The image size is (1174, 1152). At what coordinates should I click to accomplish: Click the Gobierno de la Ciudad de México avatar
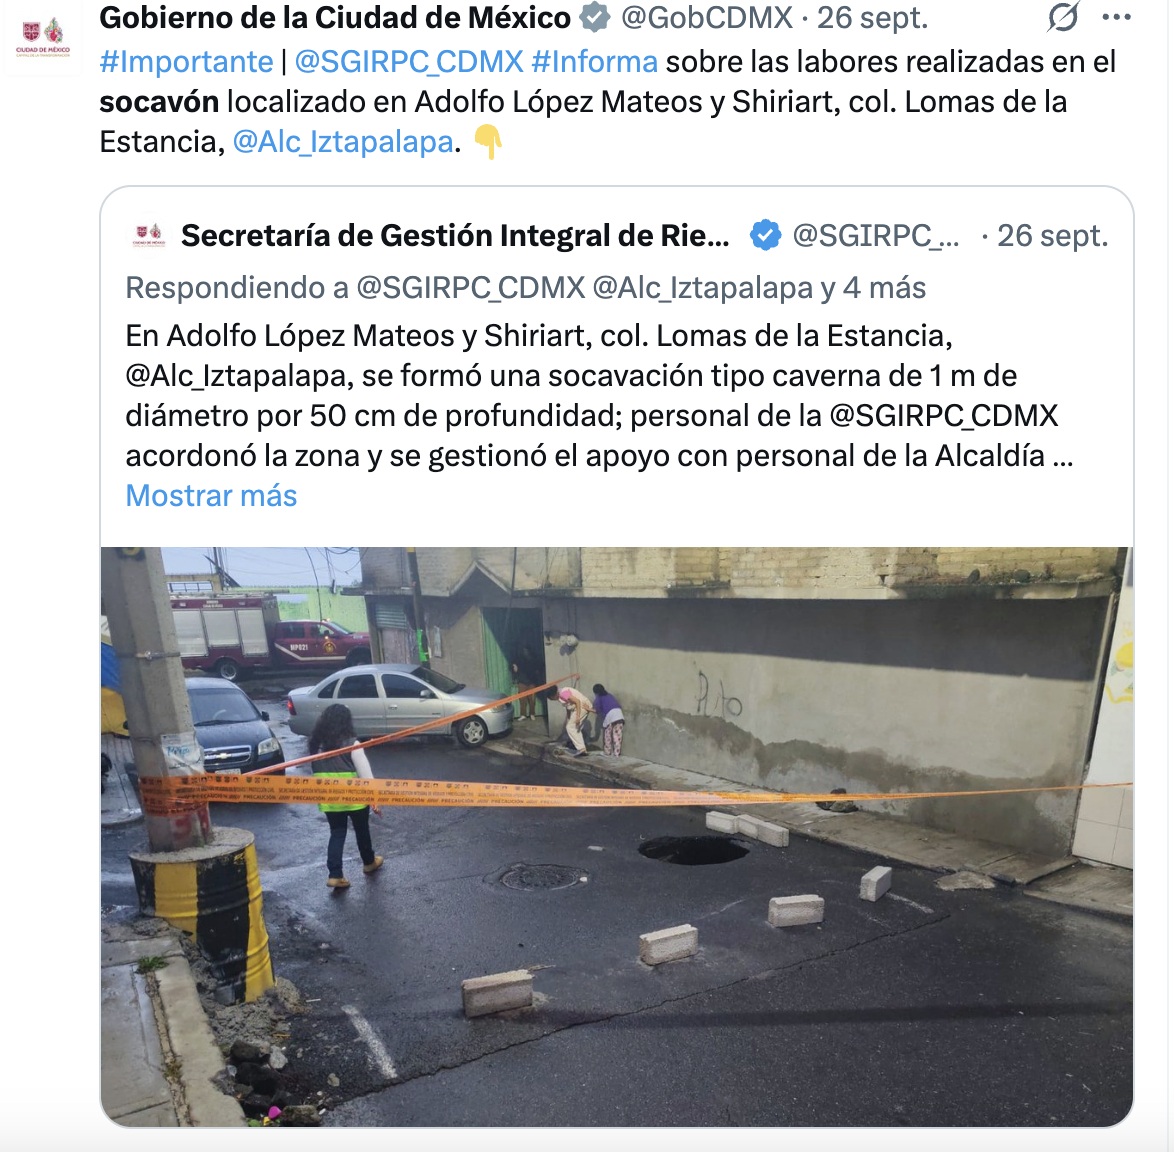(x=43, y=37)
